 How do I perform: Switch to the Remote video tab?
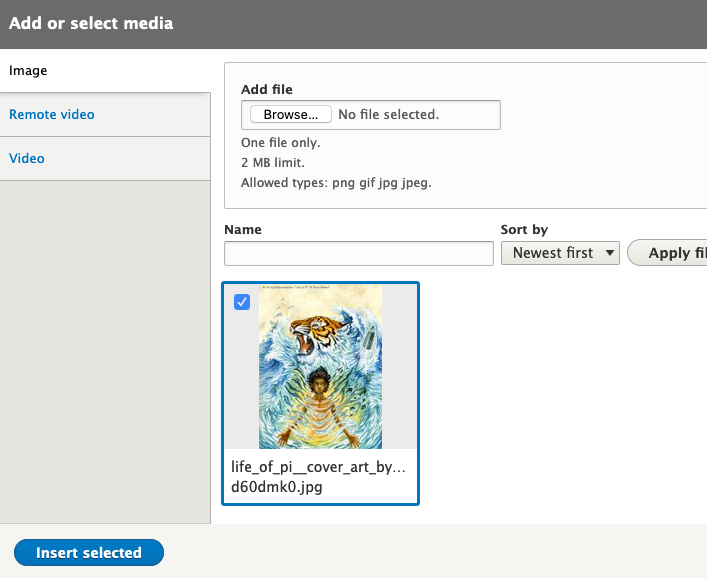105,115
